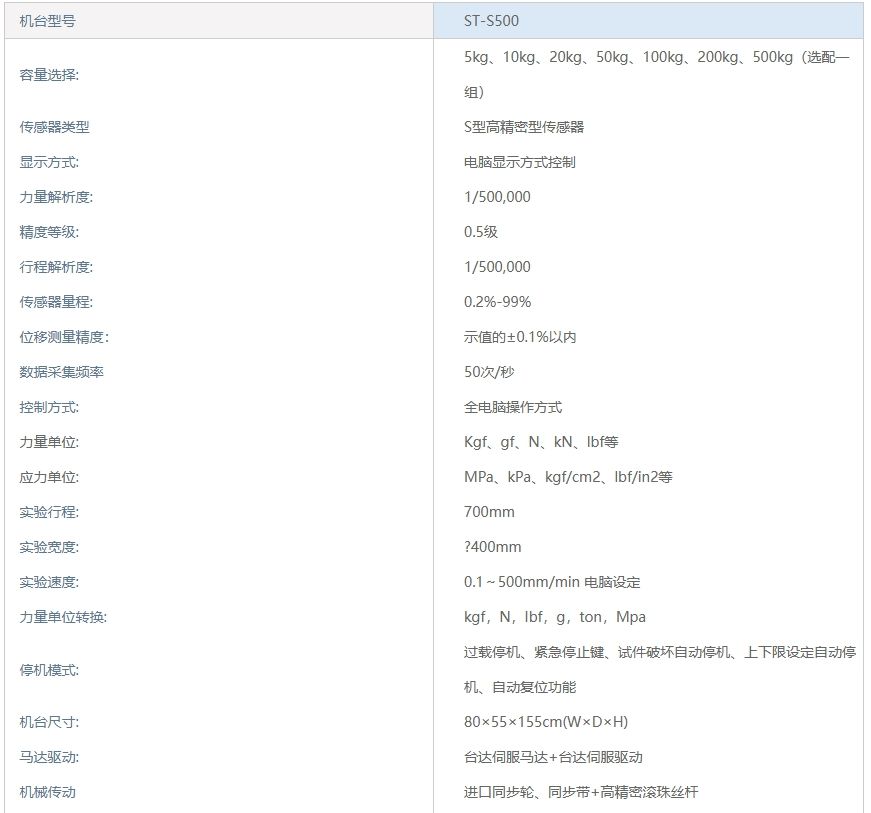Click the 0.1～500mm/min speed value
The height and width of the screenshot is (813, 871).
551,582
